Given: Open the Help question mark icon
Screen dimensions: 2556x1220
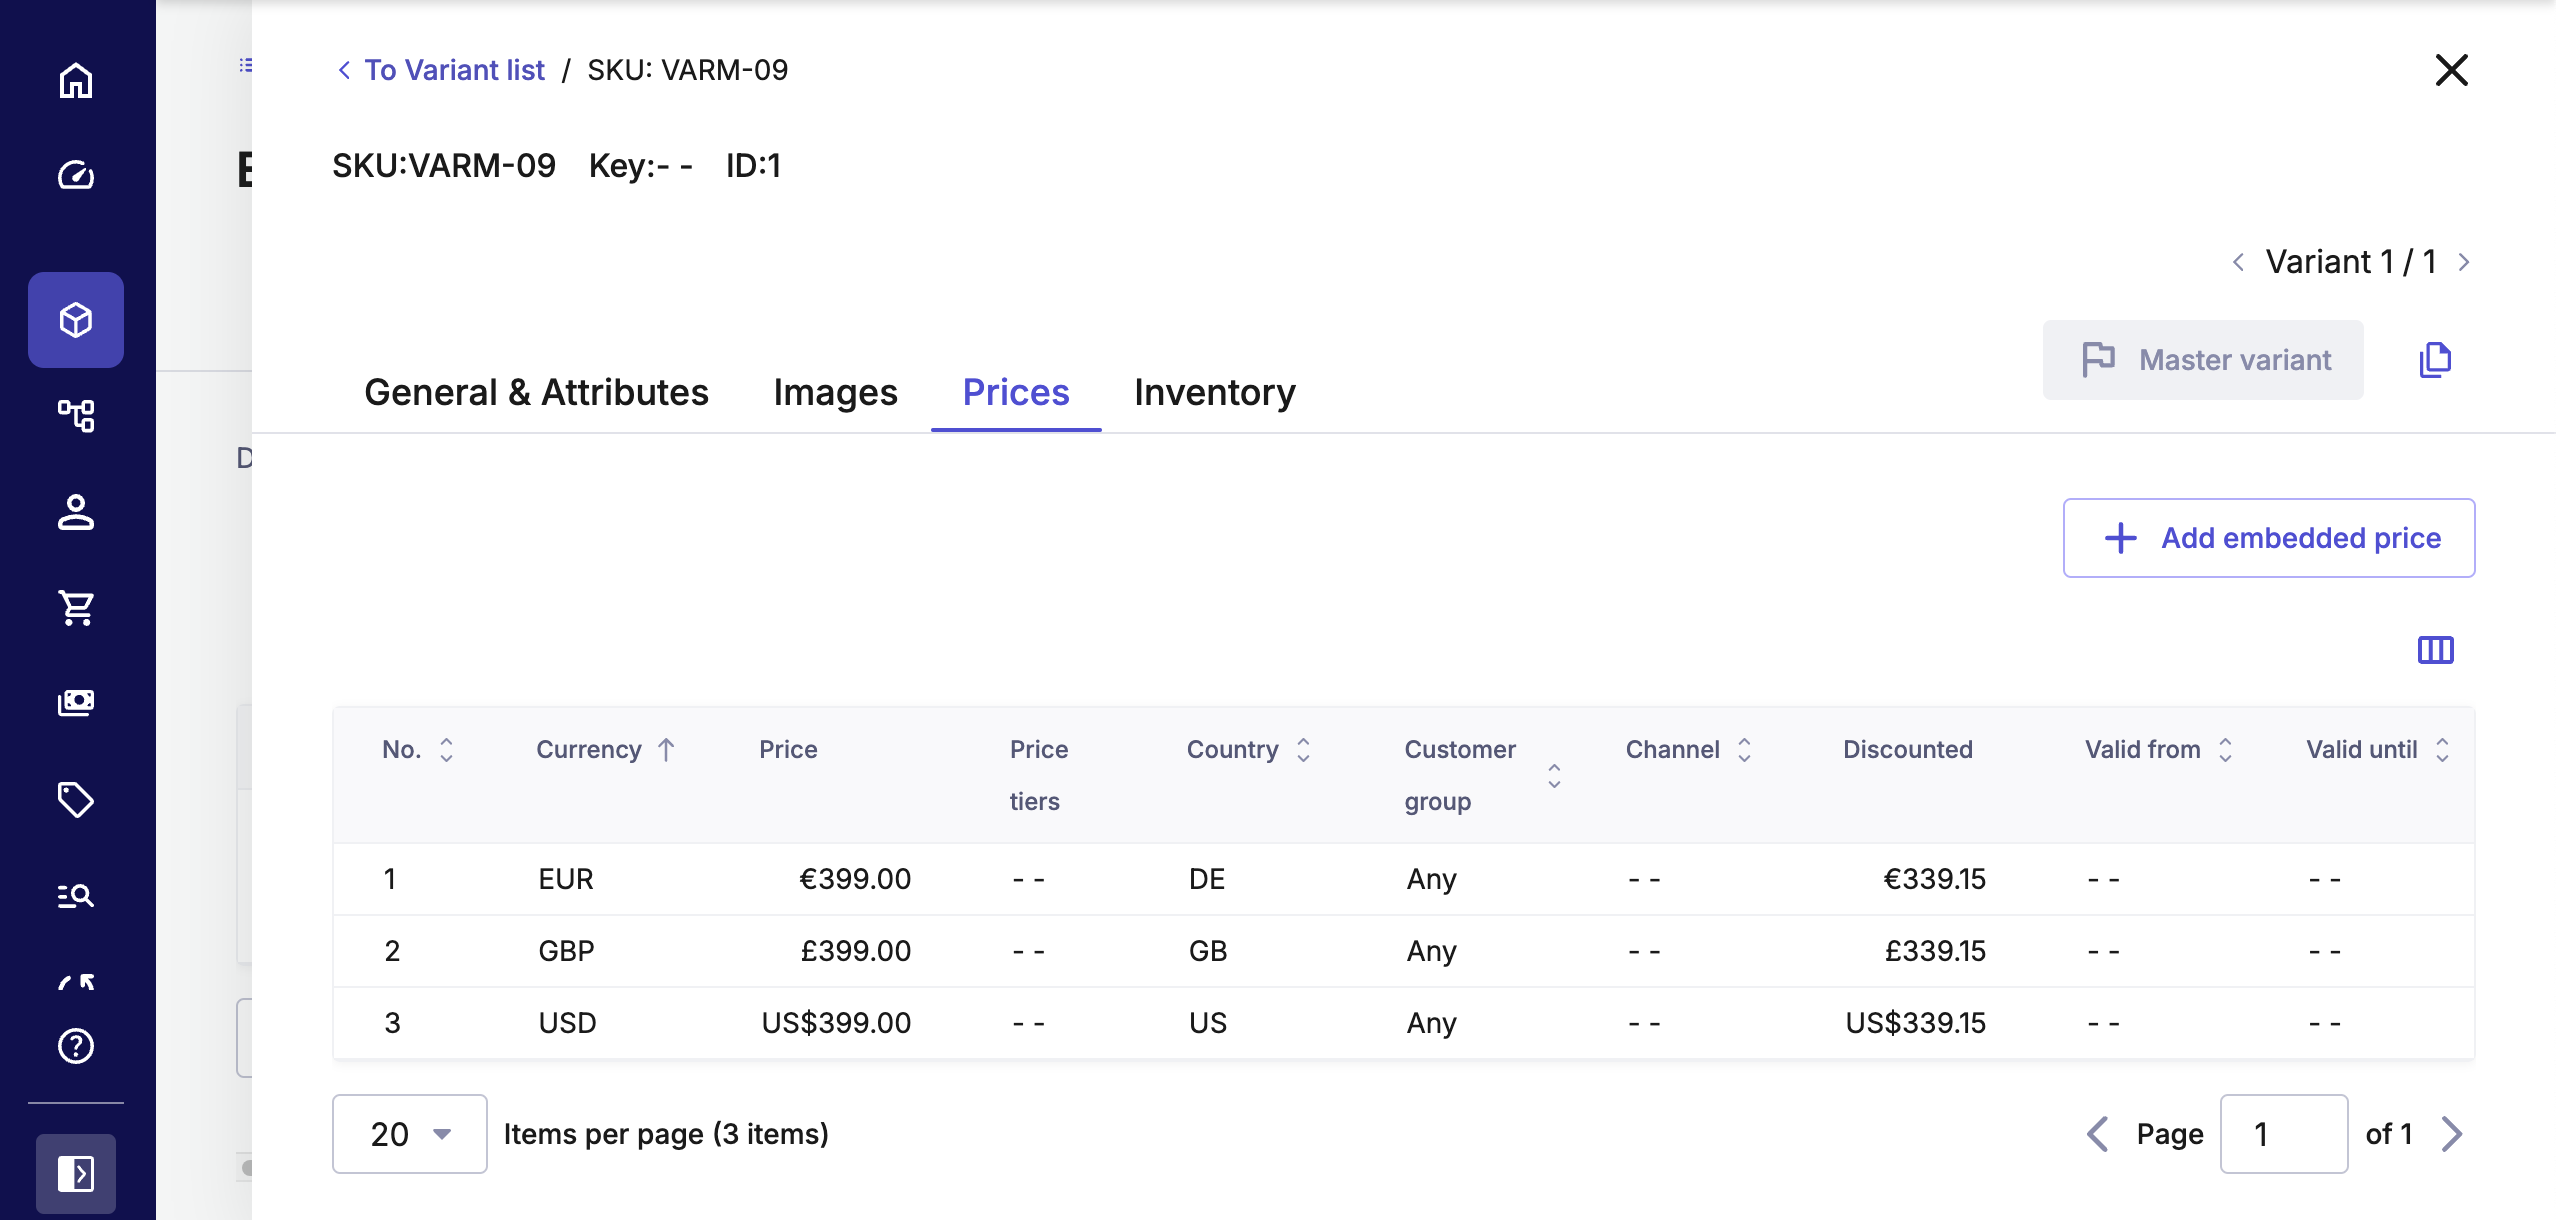Looking at the screenshot, I should [x=76, y=1046].
